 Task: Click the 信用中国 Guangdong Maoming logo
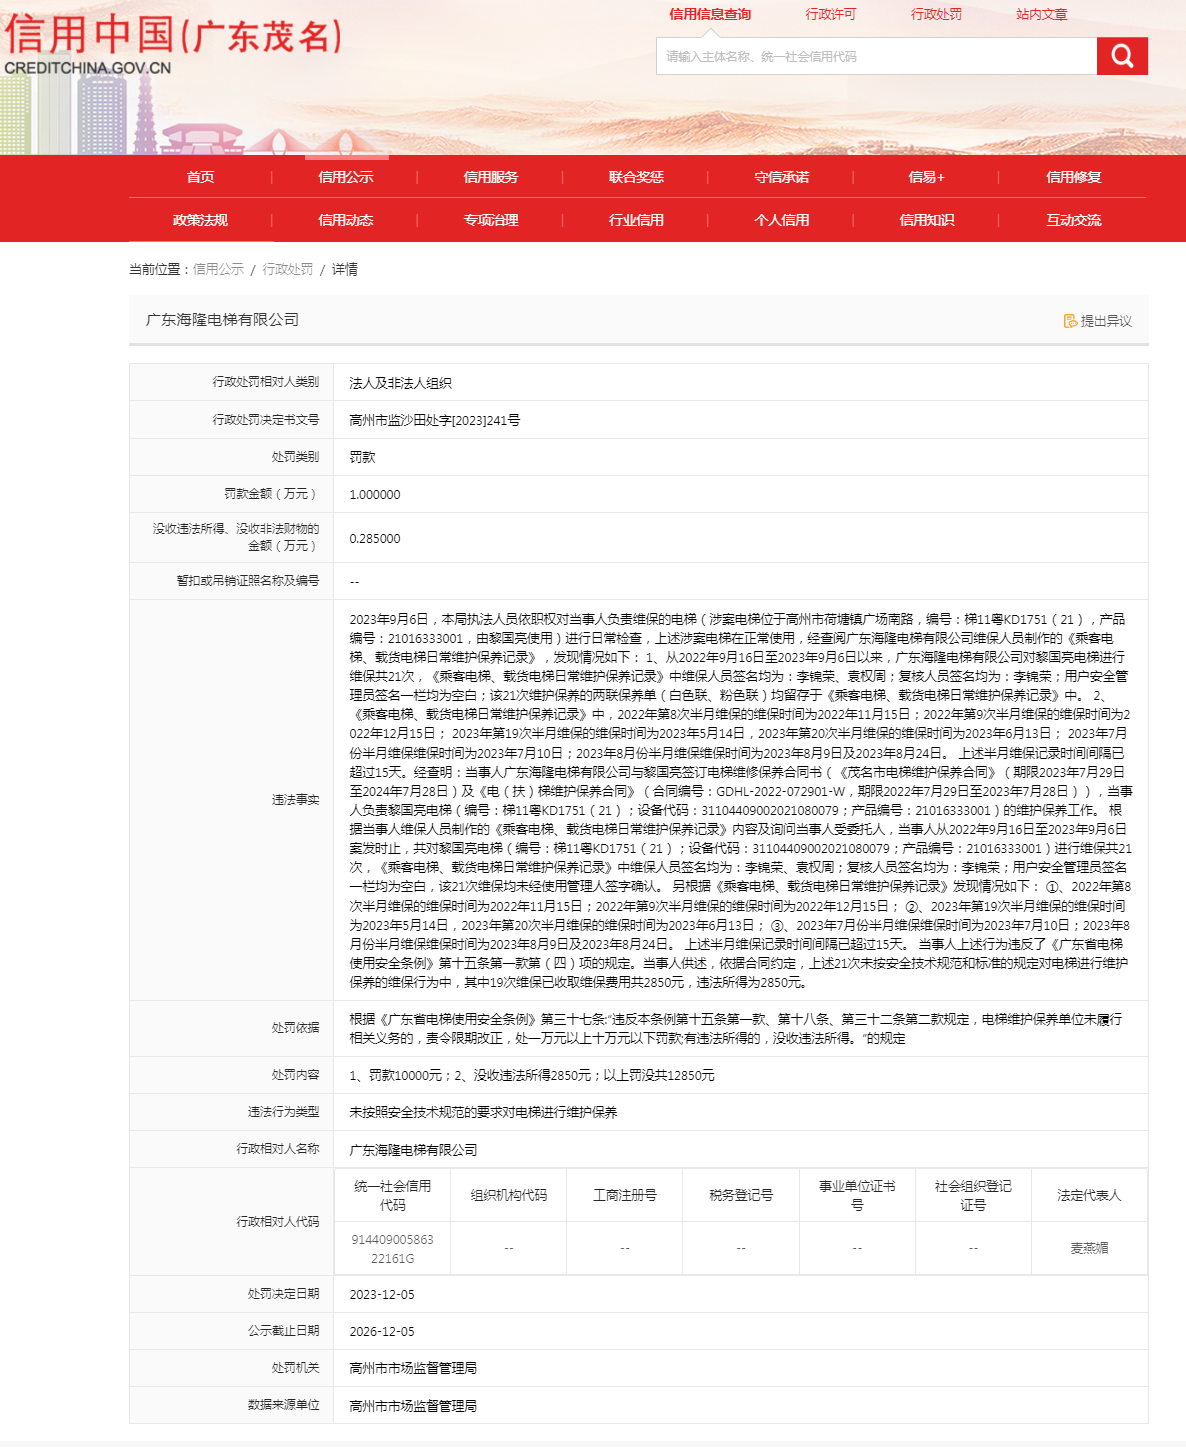point(174,44)
